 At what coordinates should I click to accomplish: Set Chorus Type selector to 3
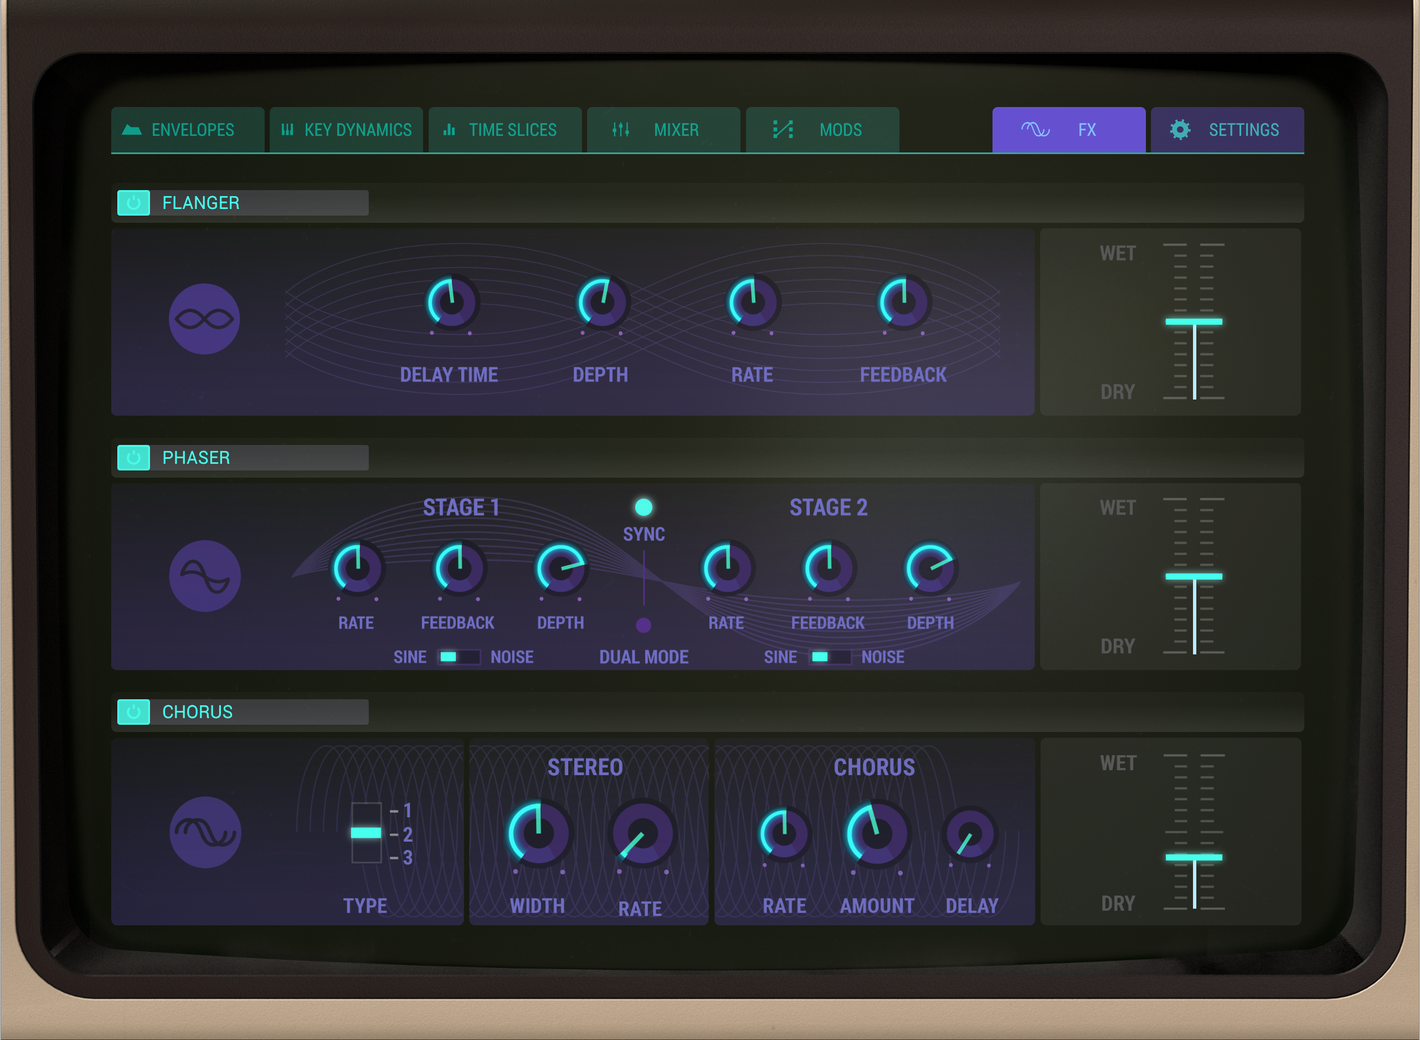366,858
